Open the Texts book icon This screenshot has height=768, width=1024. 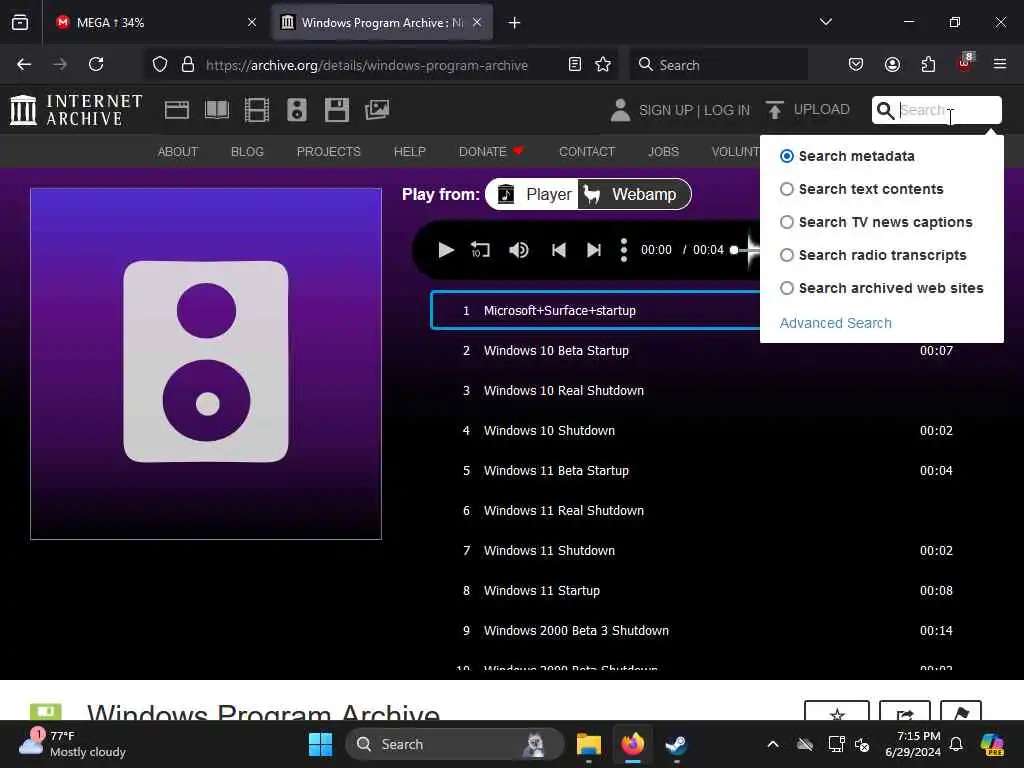tap(217, 110)
